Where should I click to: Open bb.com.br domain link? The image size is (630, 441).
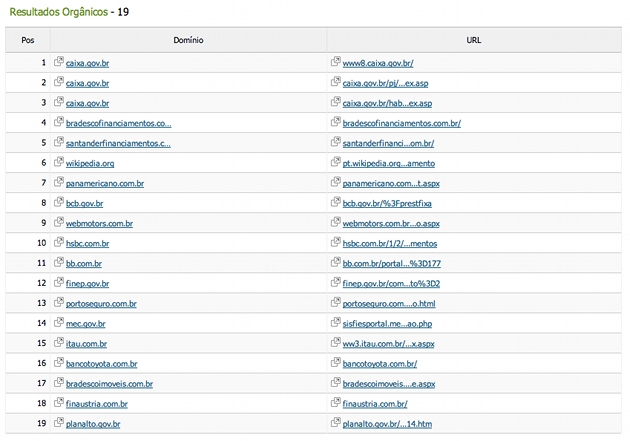pyautogui.click(x=84, y=264)
